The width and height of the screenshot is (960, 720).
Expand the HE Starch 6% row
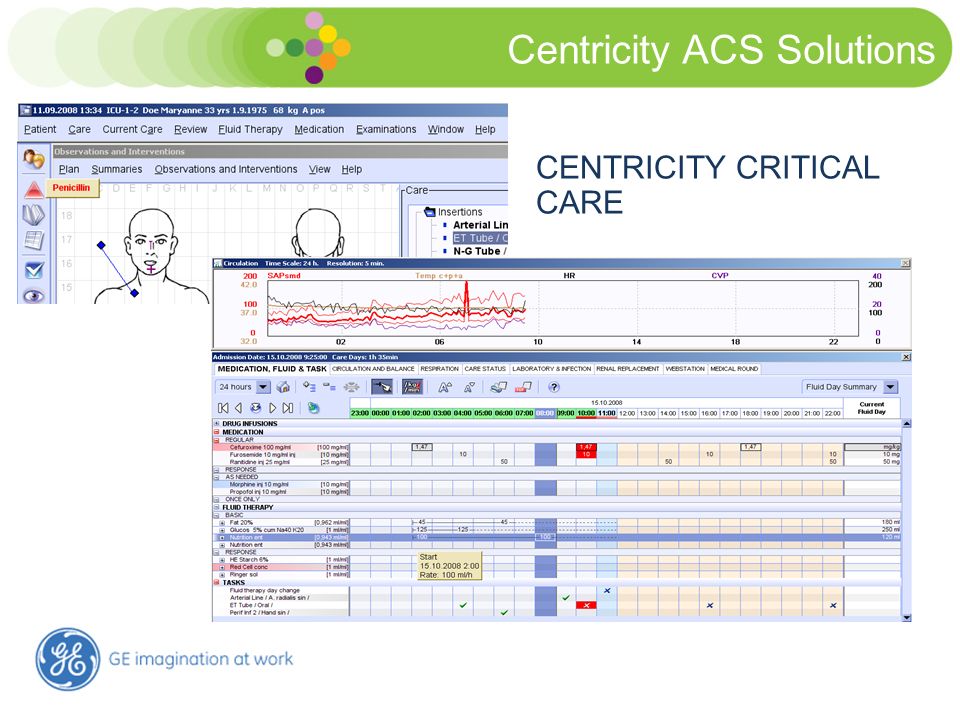pyautogui.click(x=222, y=560)
